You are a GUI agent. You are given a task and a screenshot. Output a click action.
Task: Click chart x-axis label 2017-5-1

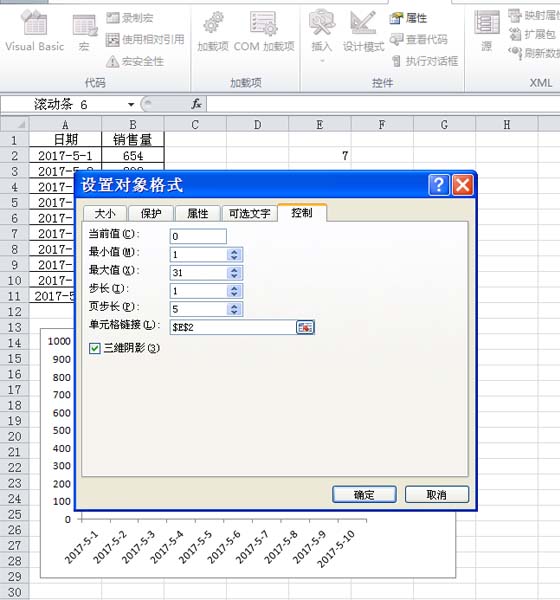(81, 548)
